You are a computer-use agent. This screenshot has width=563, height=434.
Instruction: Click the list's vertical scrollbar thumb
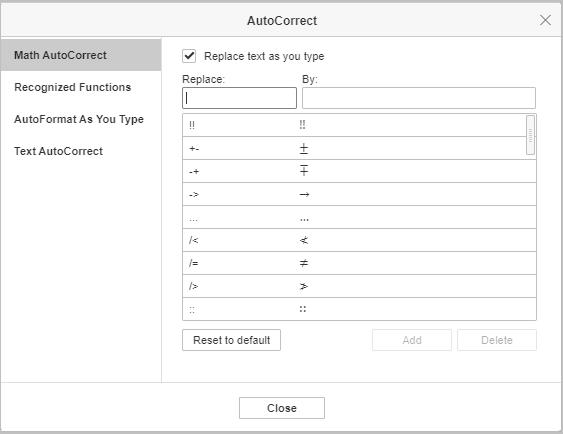(530, 135)
